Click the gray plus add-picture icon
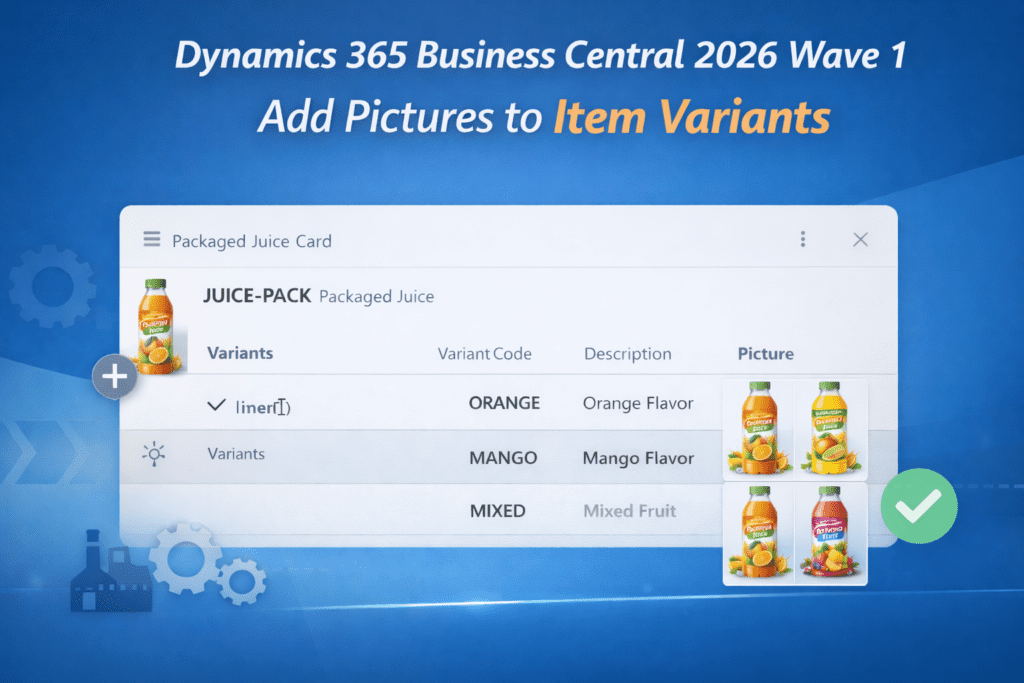Viewport: 1024px width, 683px height. coord(115,377)
